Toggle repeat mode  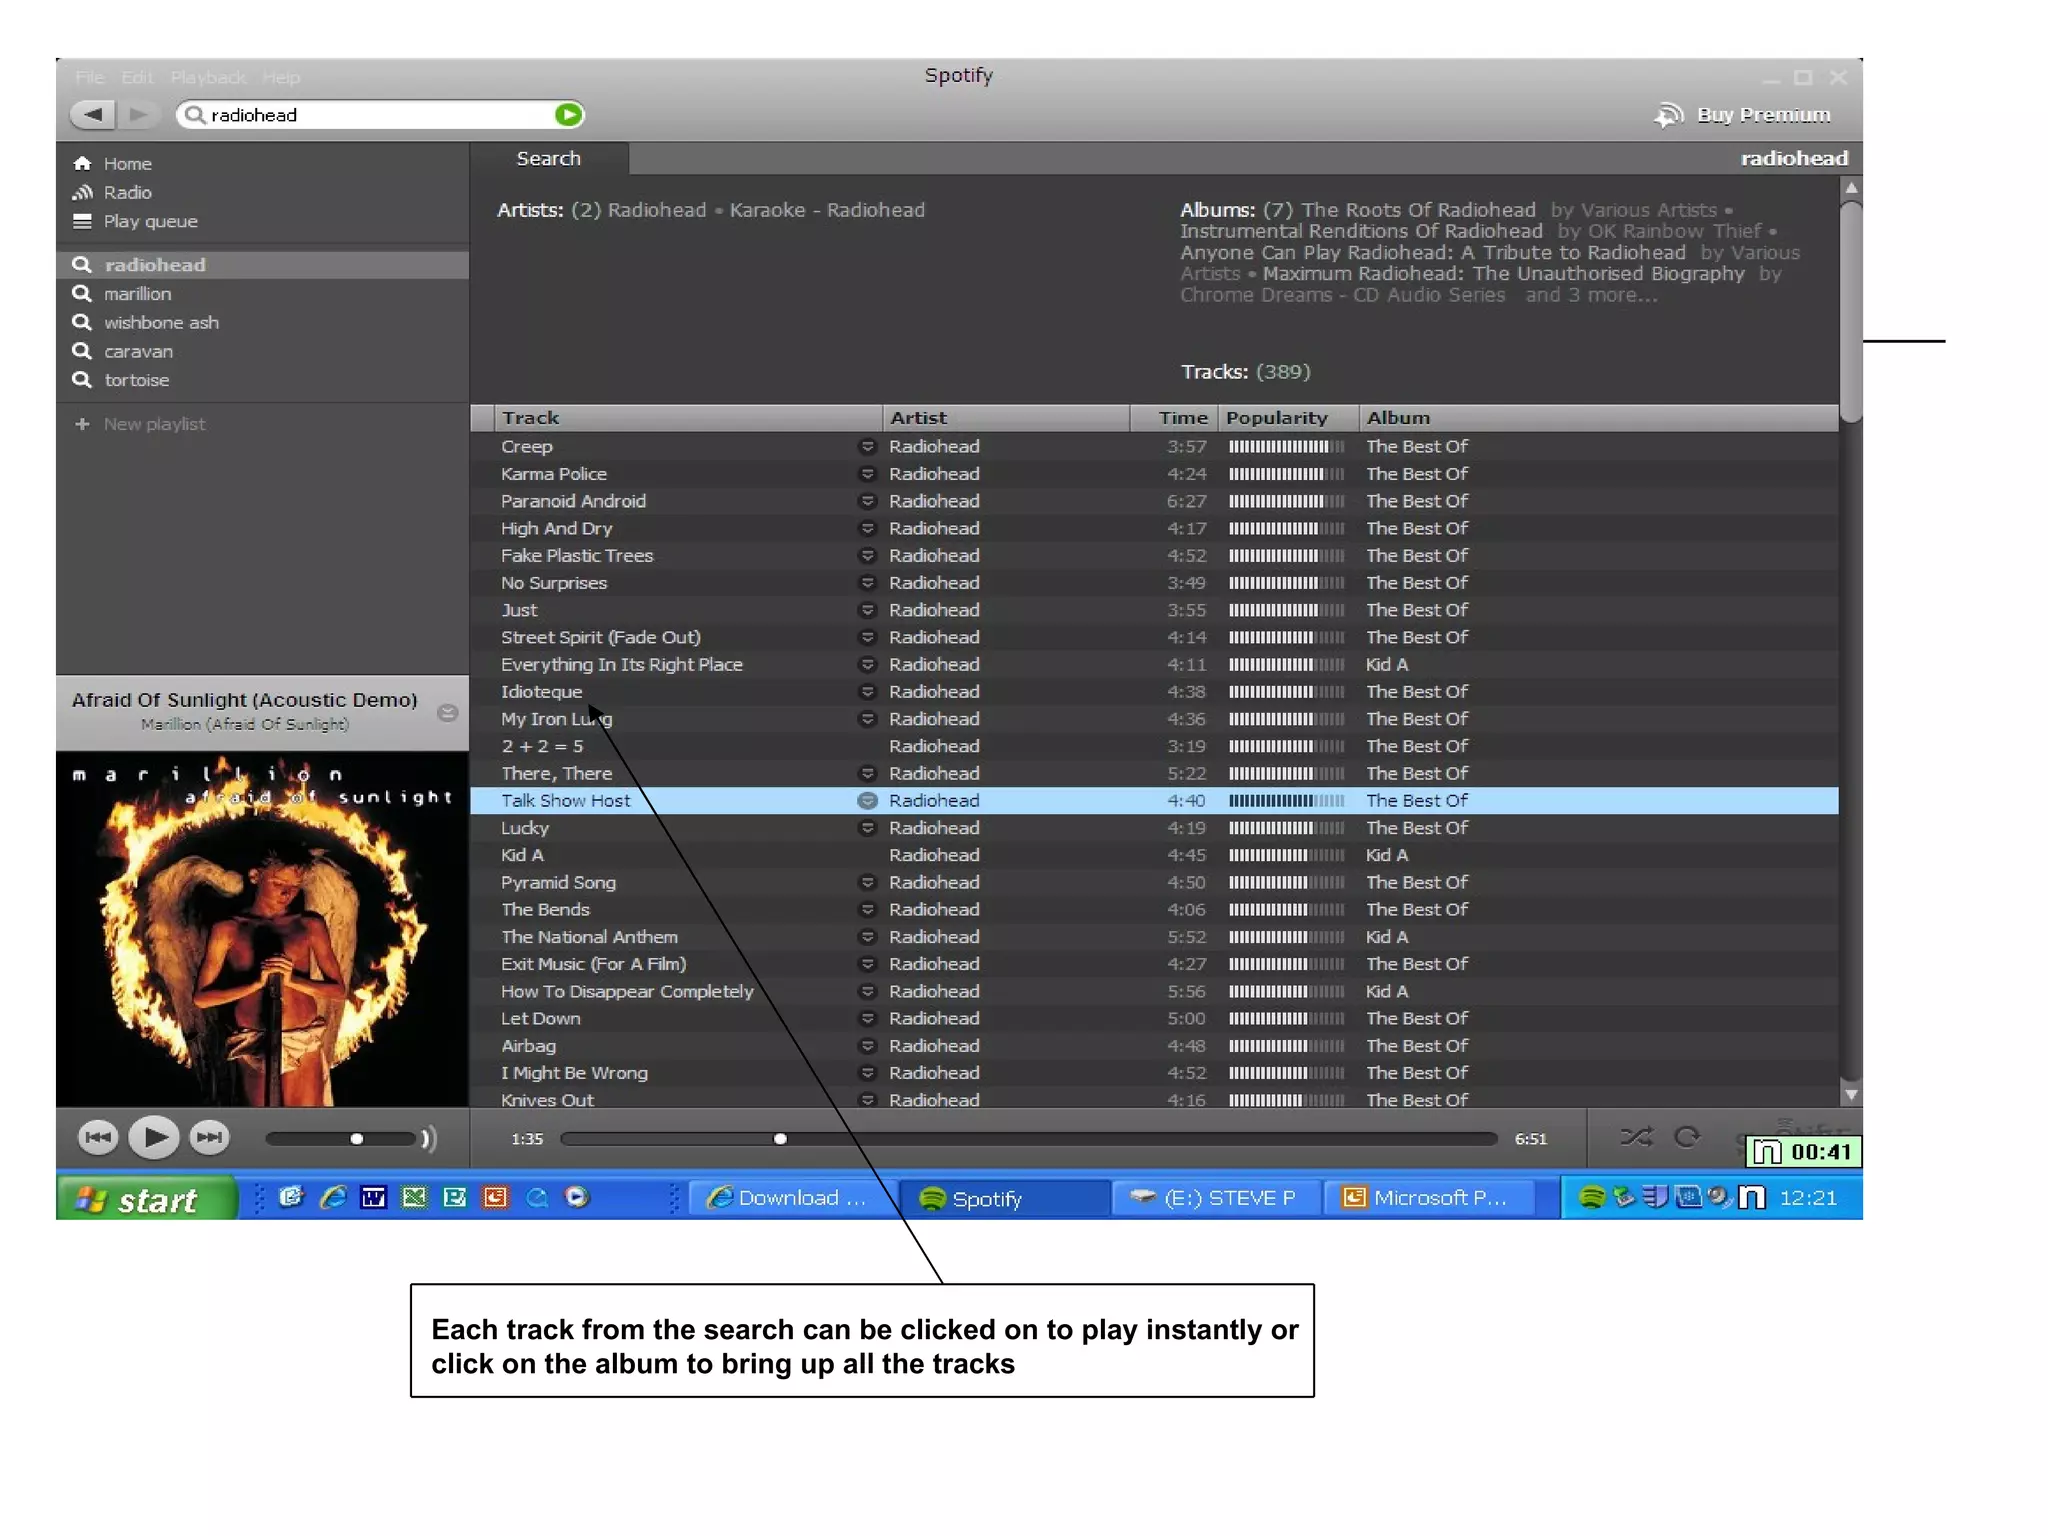(x=1687, y=1137)
